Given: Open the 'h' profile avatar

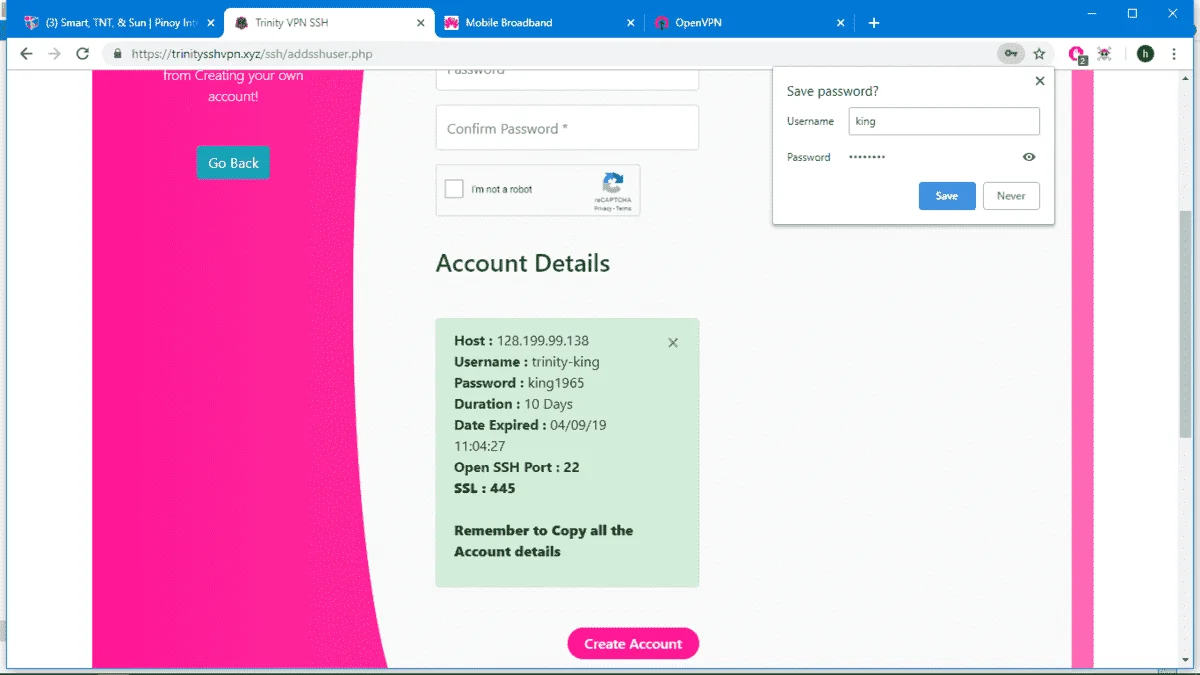Looking at the screenshot, I should coord(1145,54).
